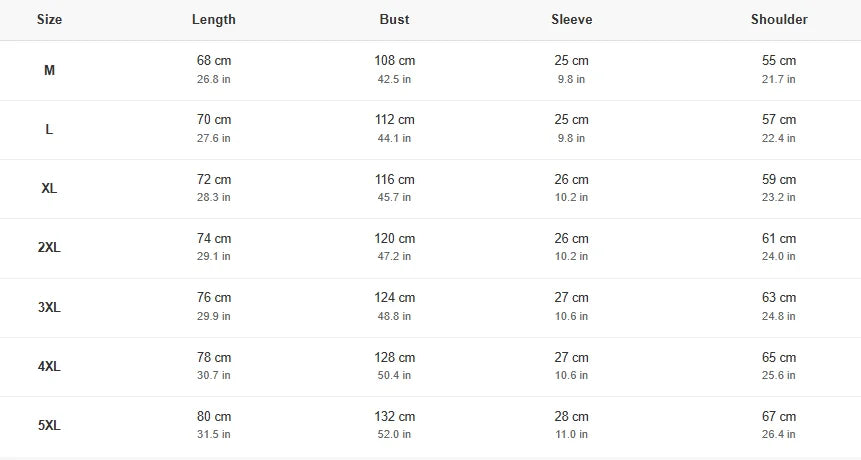Click the 68 cm length value
The width and height of the screenshot is (861, 460).
214,61
